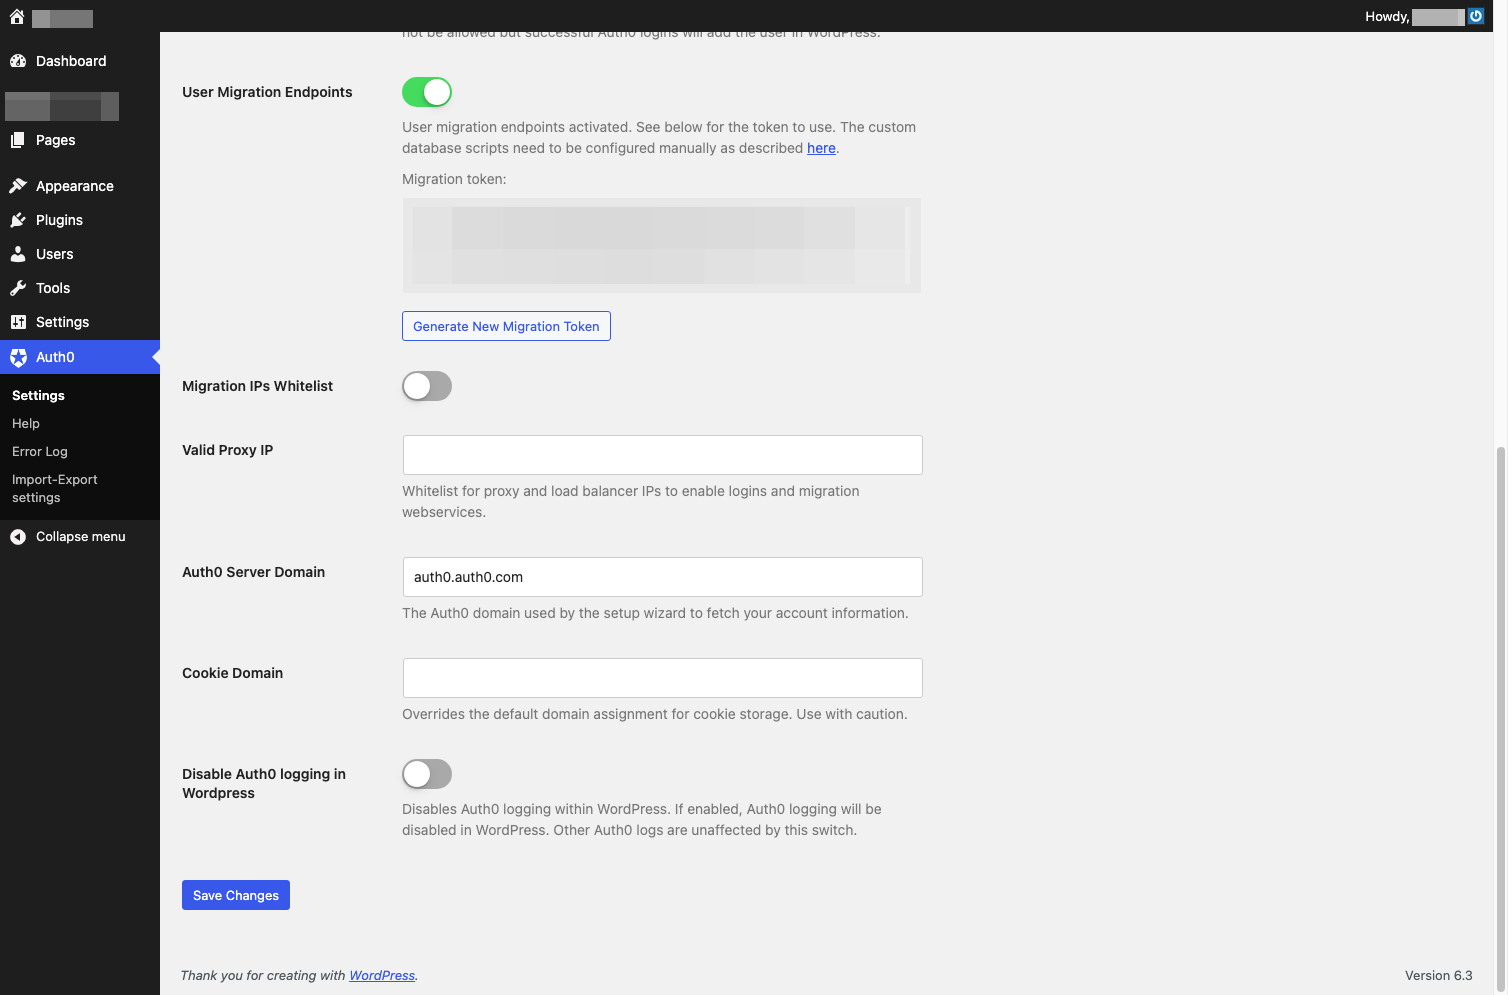This screenshot has height=995, width=1508.
Task: Click the Dashboard gauge icon
Action: point(18,61)
